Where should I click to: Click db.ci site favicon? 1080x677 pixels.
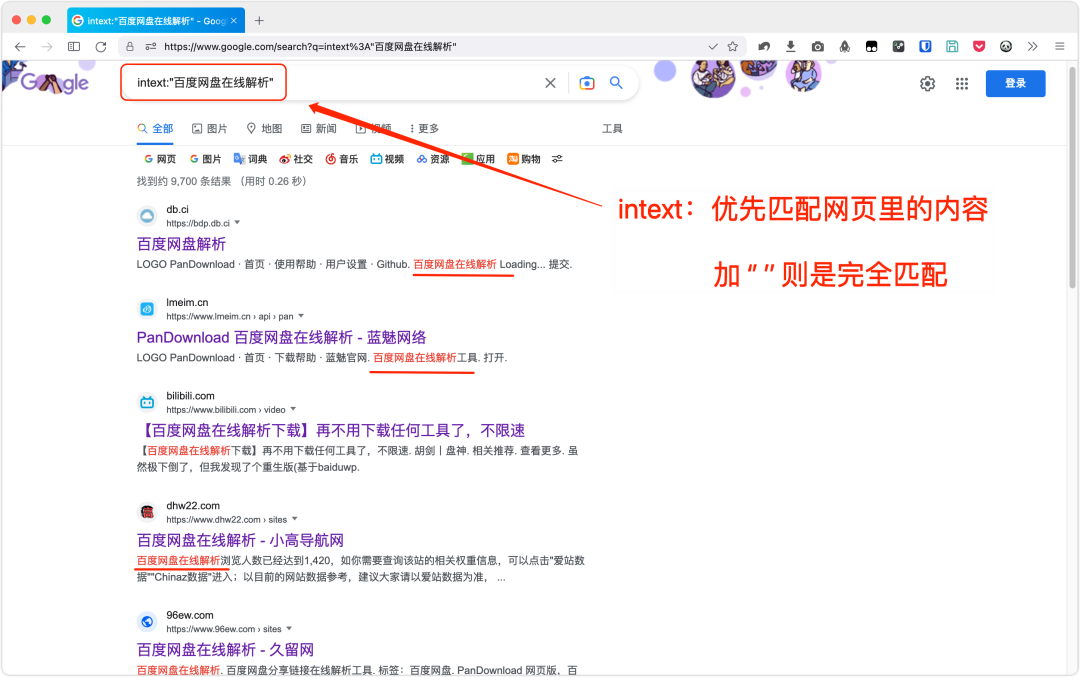pyautogui.click(x=147, y=216)
